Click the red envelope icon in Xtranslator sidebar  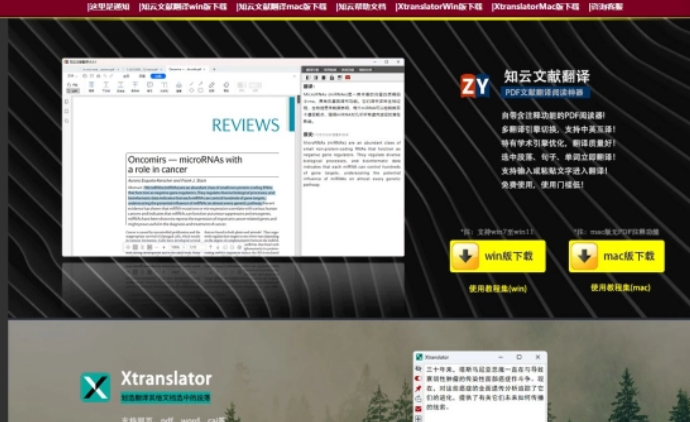(418, 409)
